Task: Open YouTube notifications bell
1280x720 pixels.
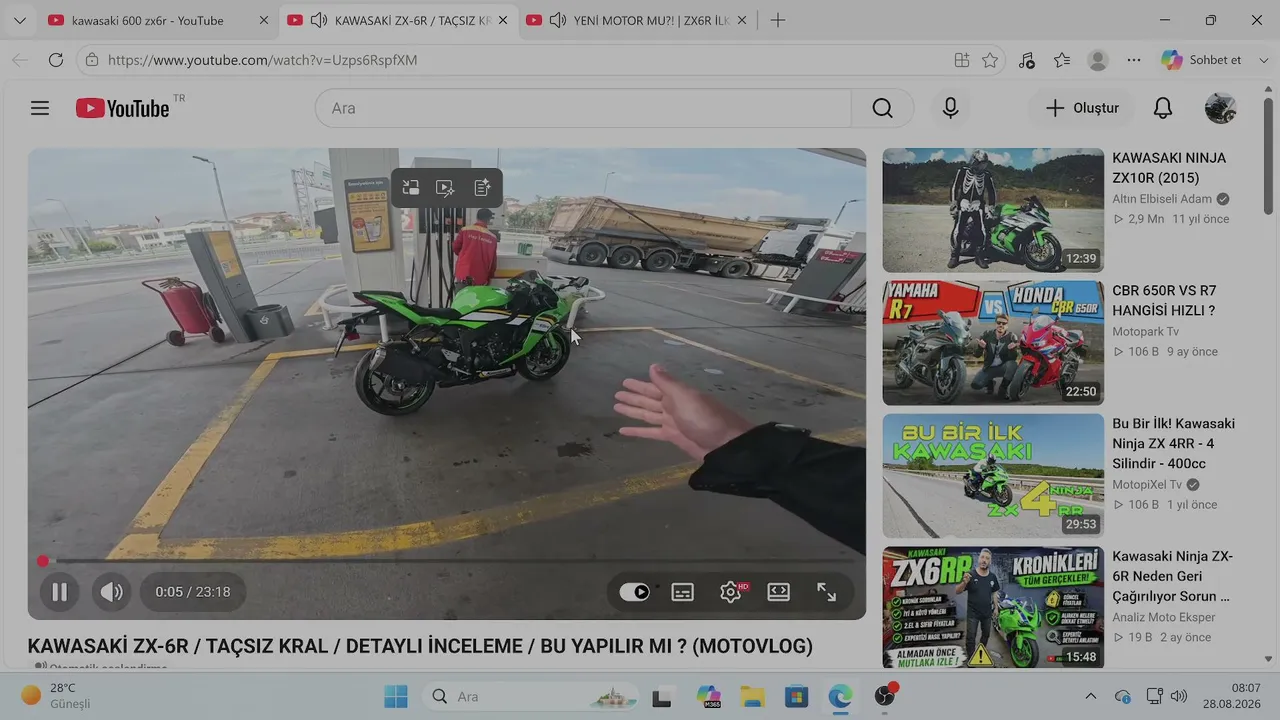Action: click(1163, 108)
